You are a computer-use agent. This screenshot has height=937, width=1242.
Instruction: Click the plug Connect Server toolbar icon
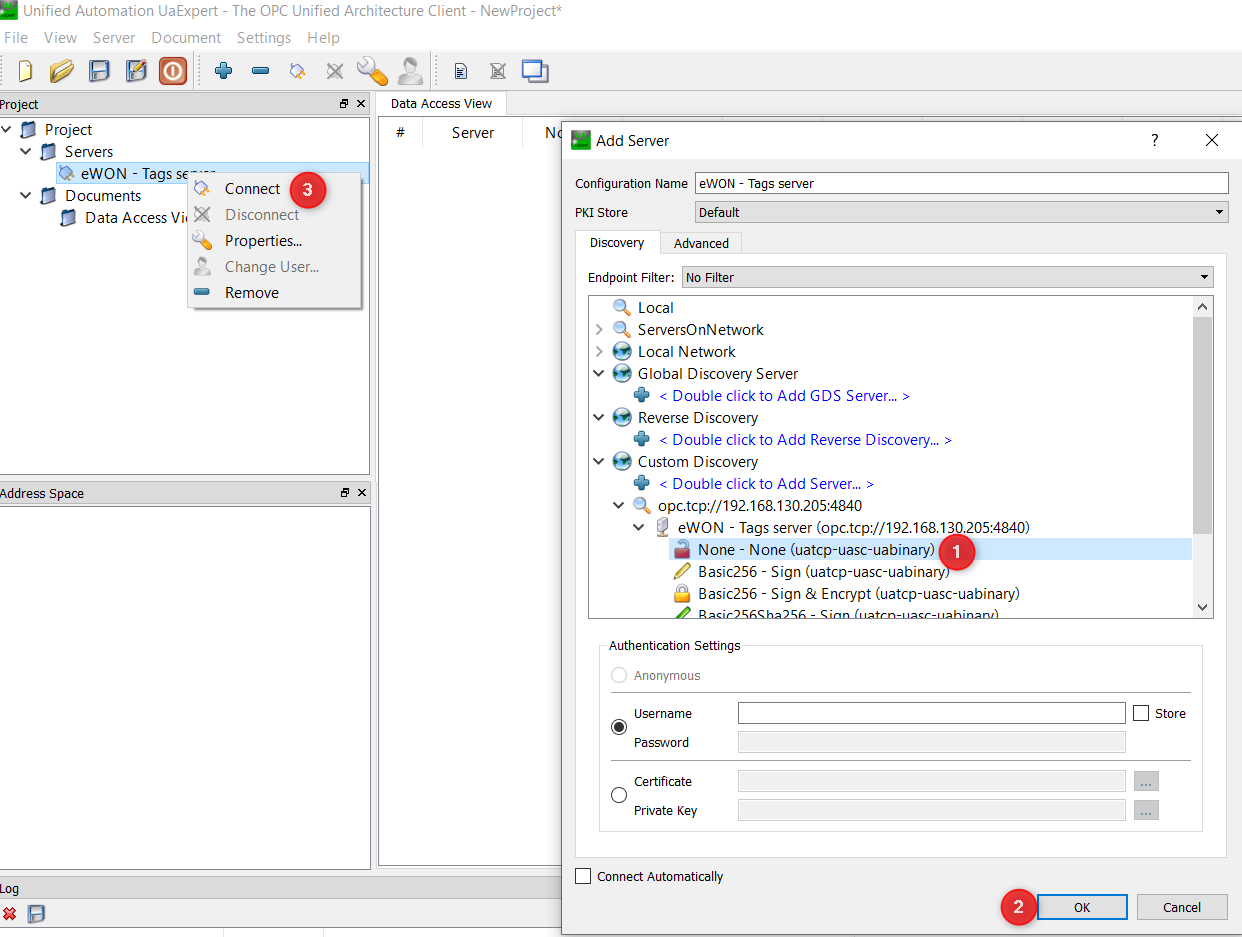point(297,71)
